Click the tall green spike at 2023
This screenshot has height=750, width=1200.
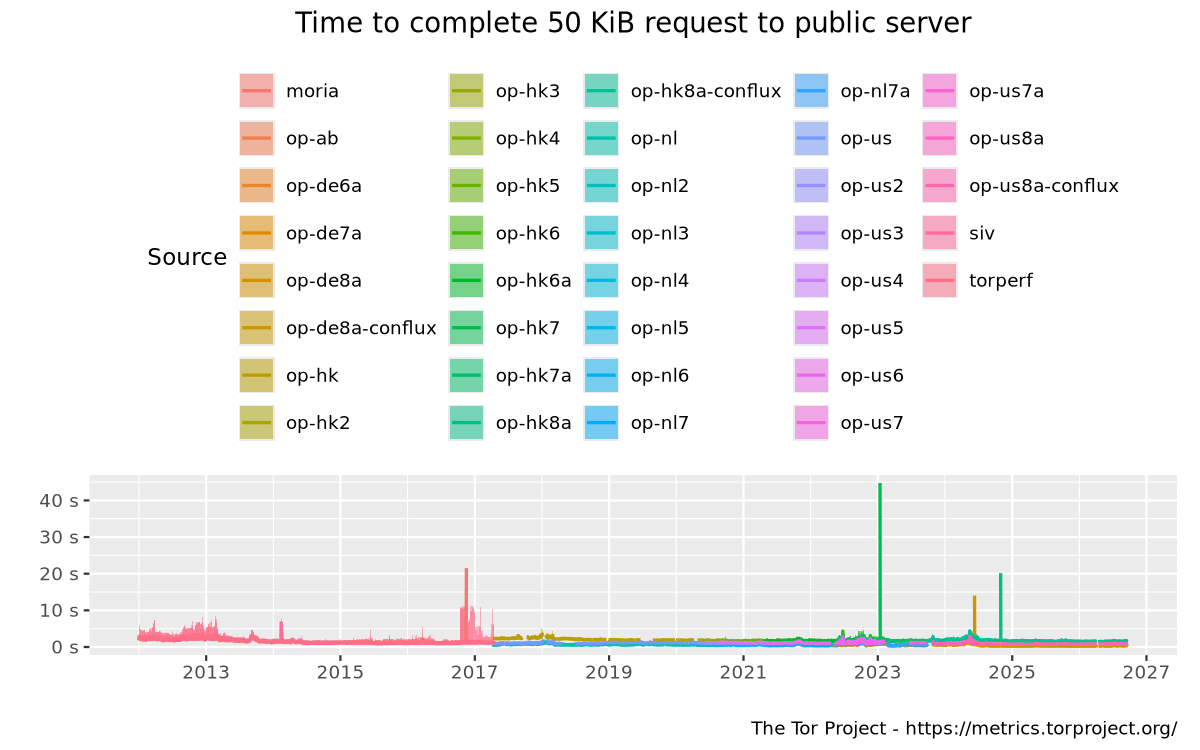pos(880,560)
